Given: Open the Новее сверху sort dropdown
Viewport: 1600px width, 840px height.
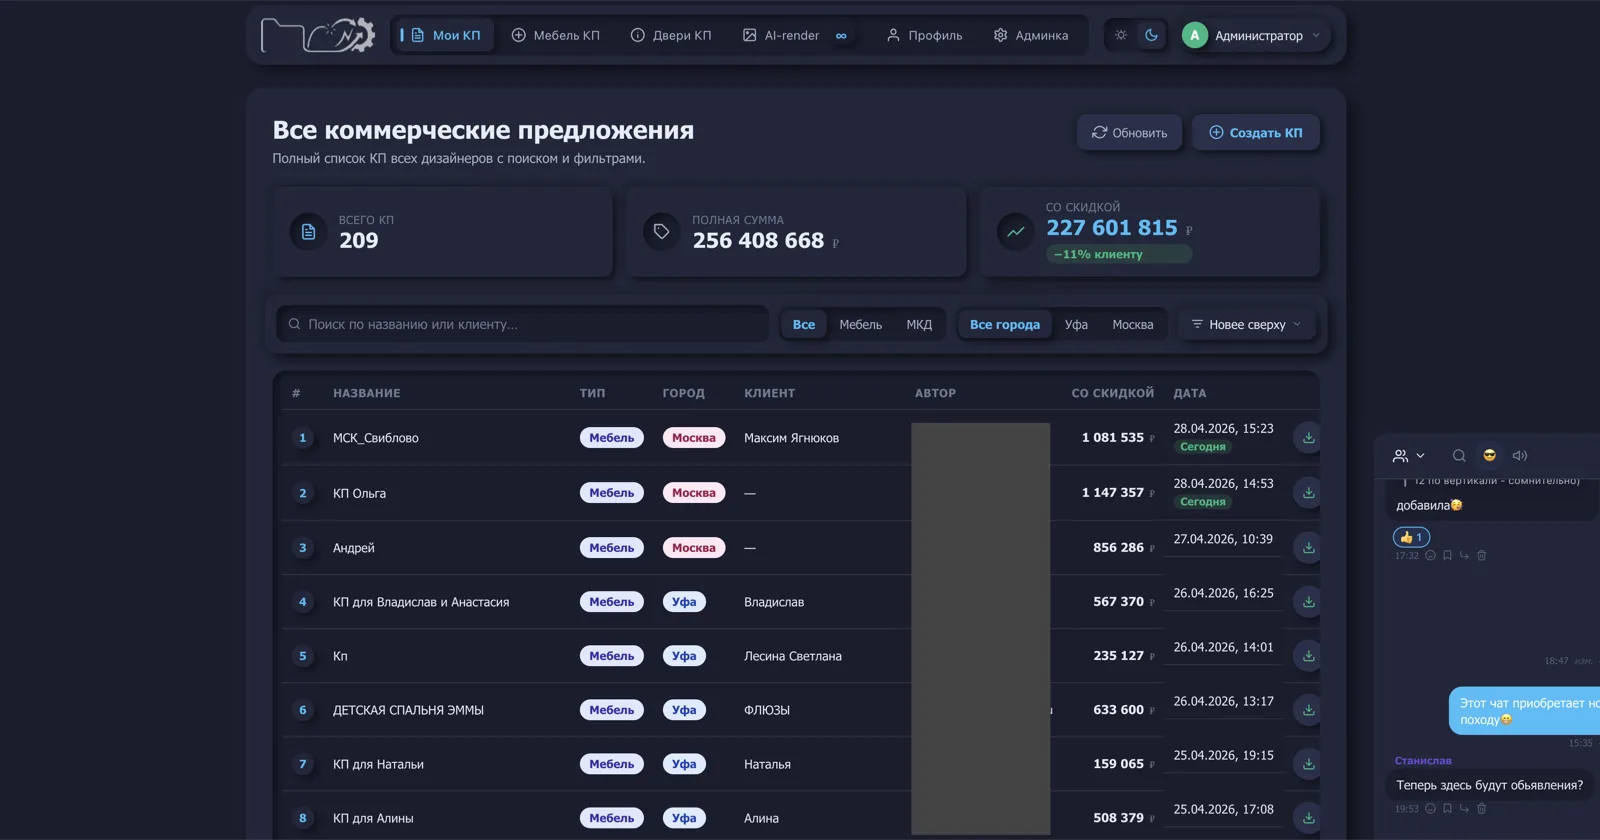Looking at the screenshot, I should click(x=1246, y=324).
